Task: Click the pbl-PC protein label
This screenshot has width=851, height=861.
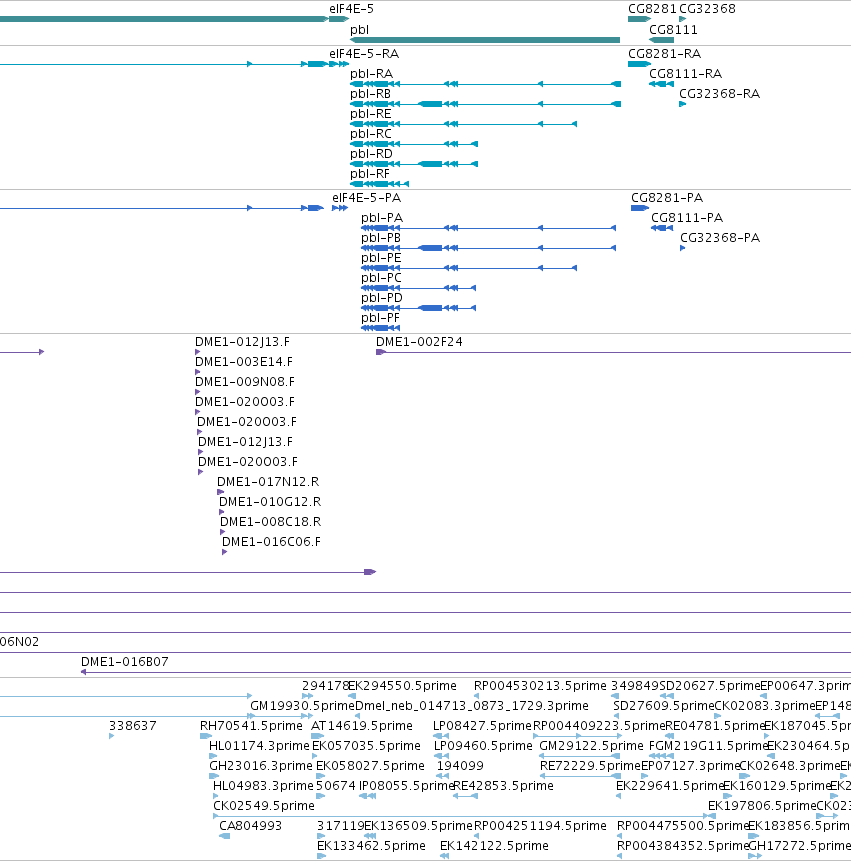Action: (x=382, y=278)
